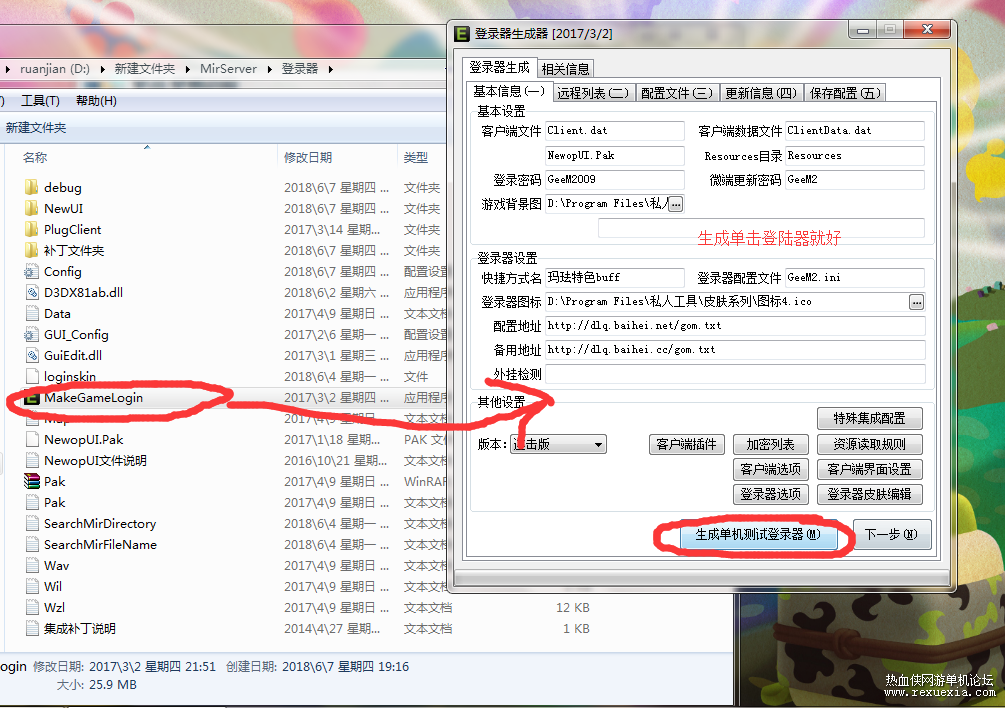Click the Wav text file icon
Image resolution: width=1005 pixels, height=708 pixels.
(31, 566)
